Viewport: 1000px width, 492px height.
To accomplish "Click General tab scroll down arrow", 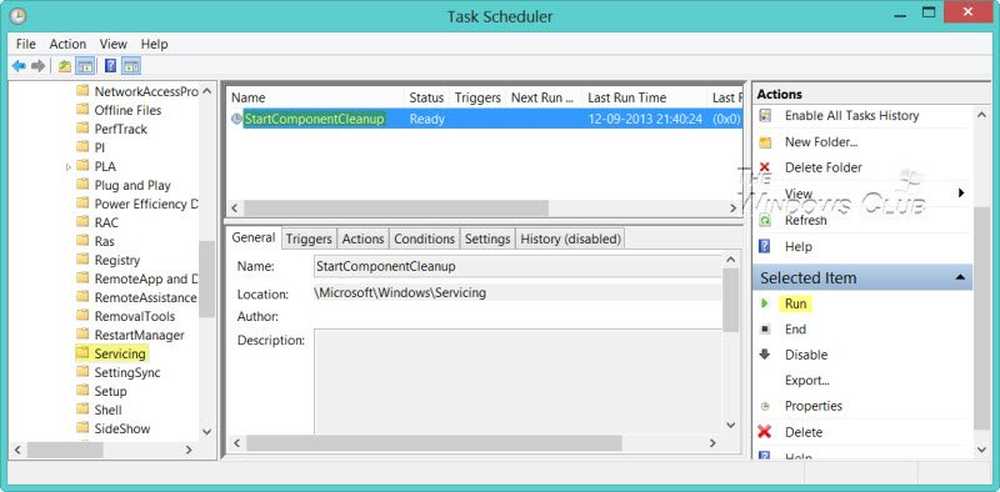I will 731,424.
